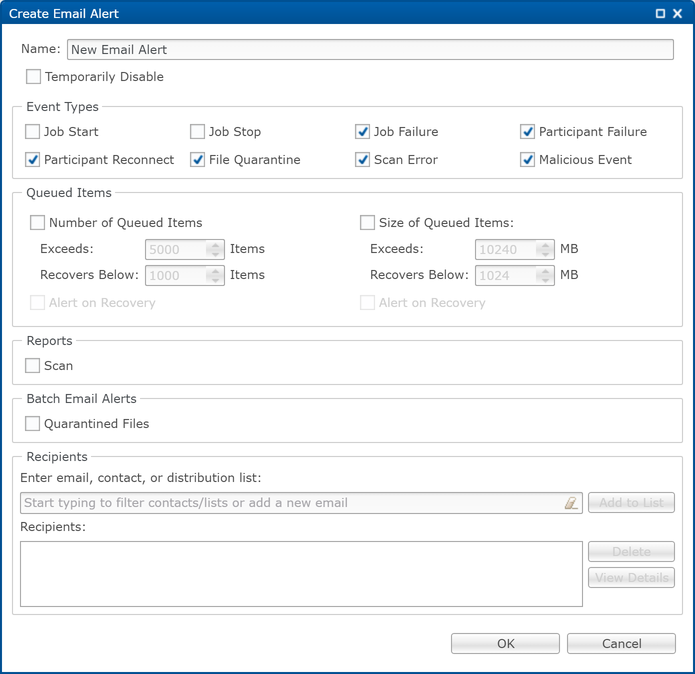This screenshot has width=695, height=674.
Task: Enable Number of Queued Items checkbox
Action: click(x=37, y=222)
